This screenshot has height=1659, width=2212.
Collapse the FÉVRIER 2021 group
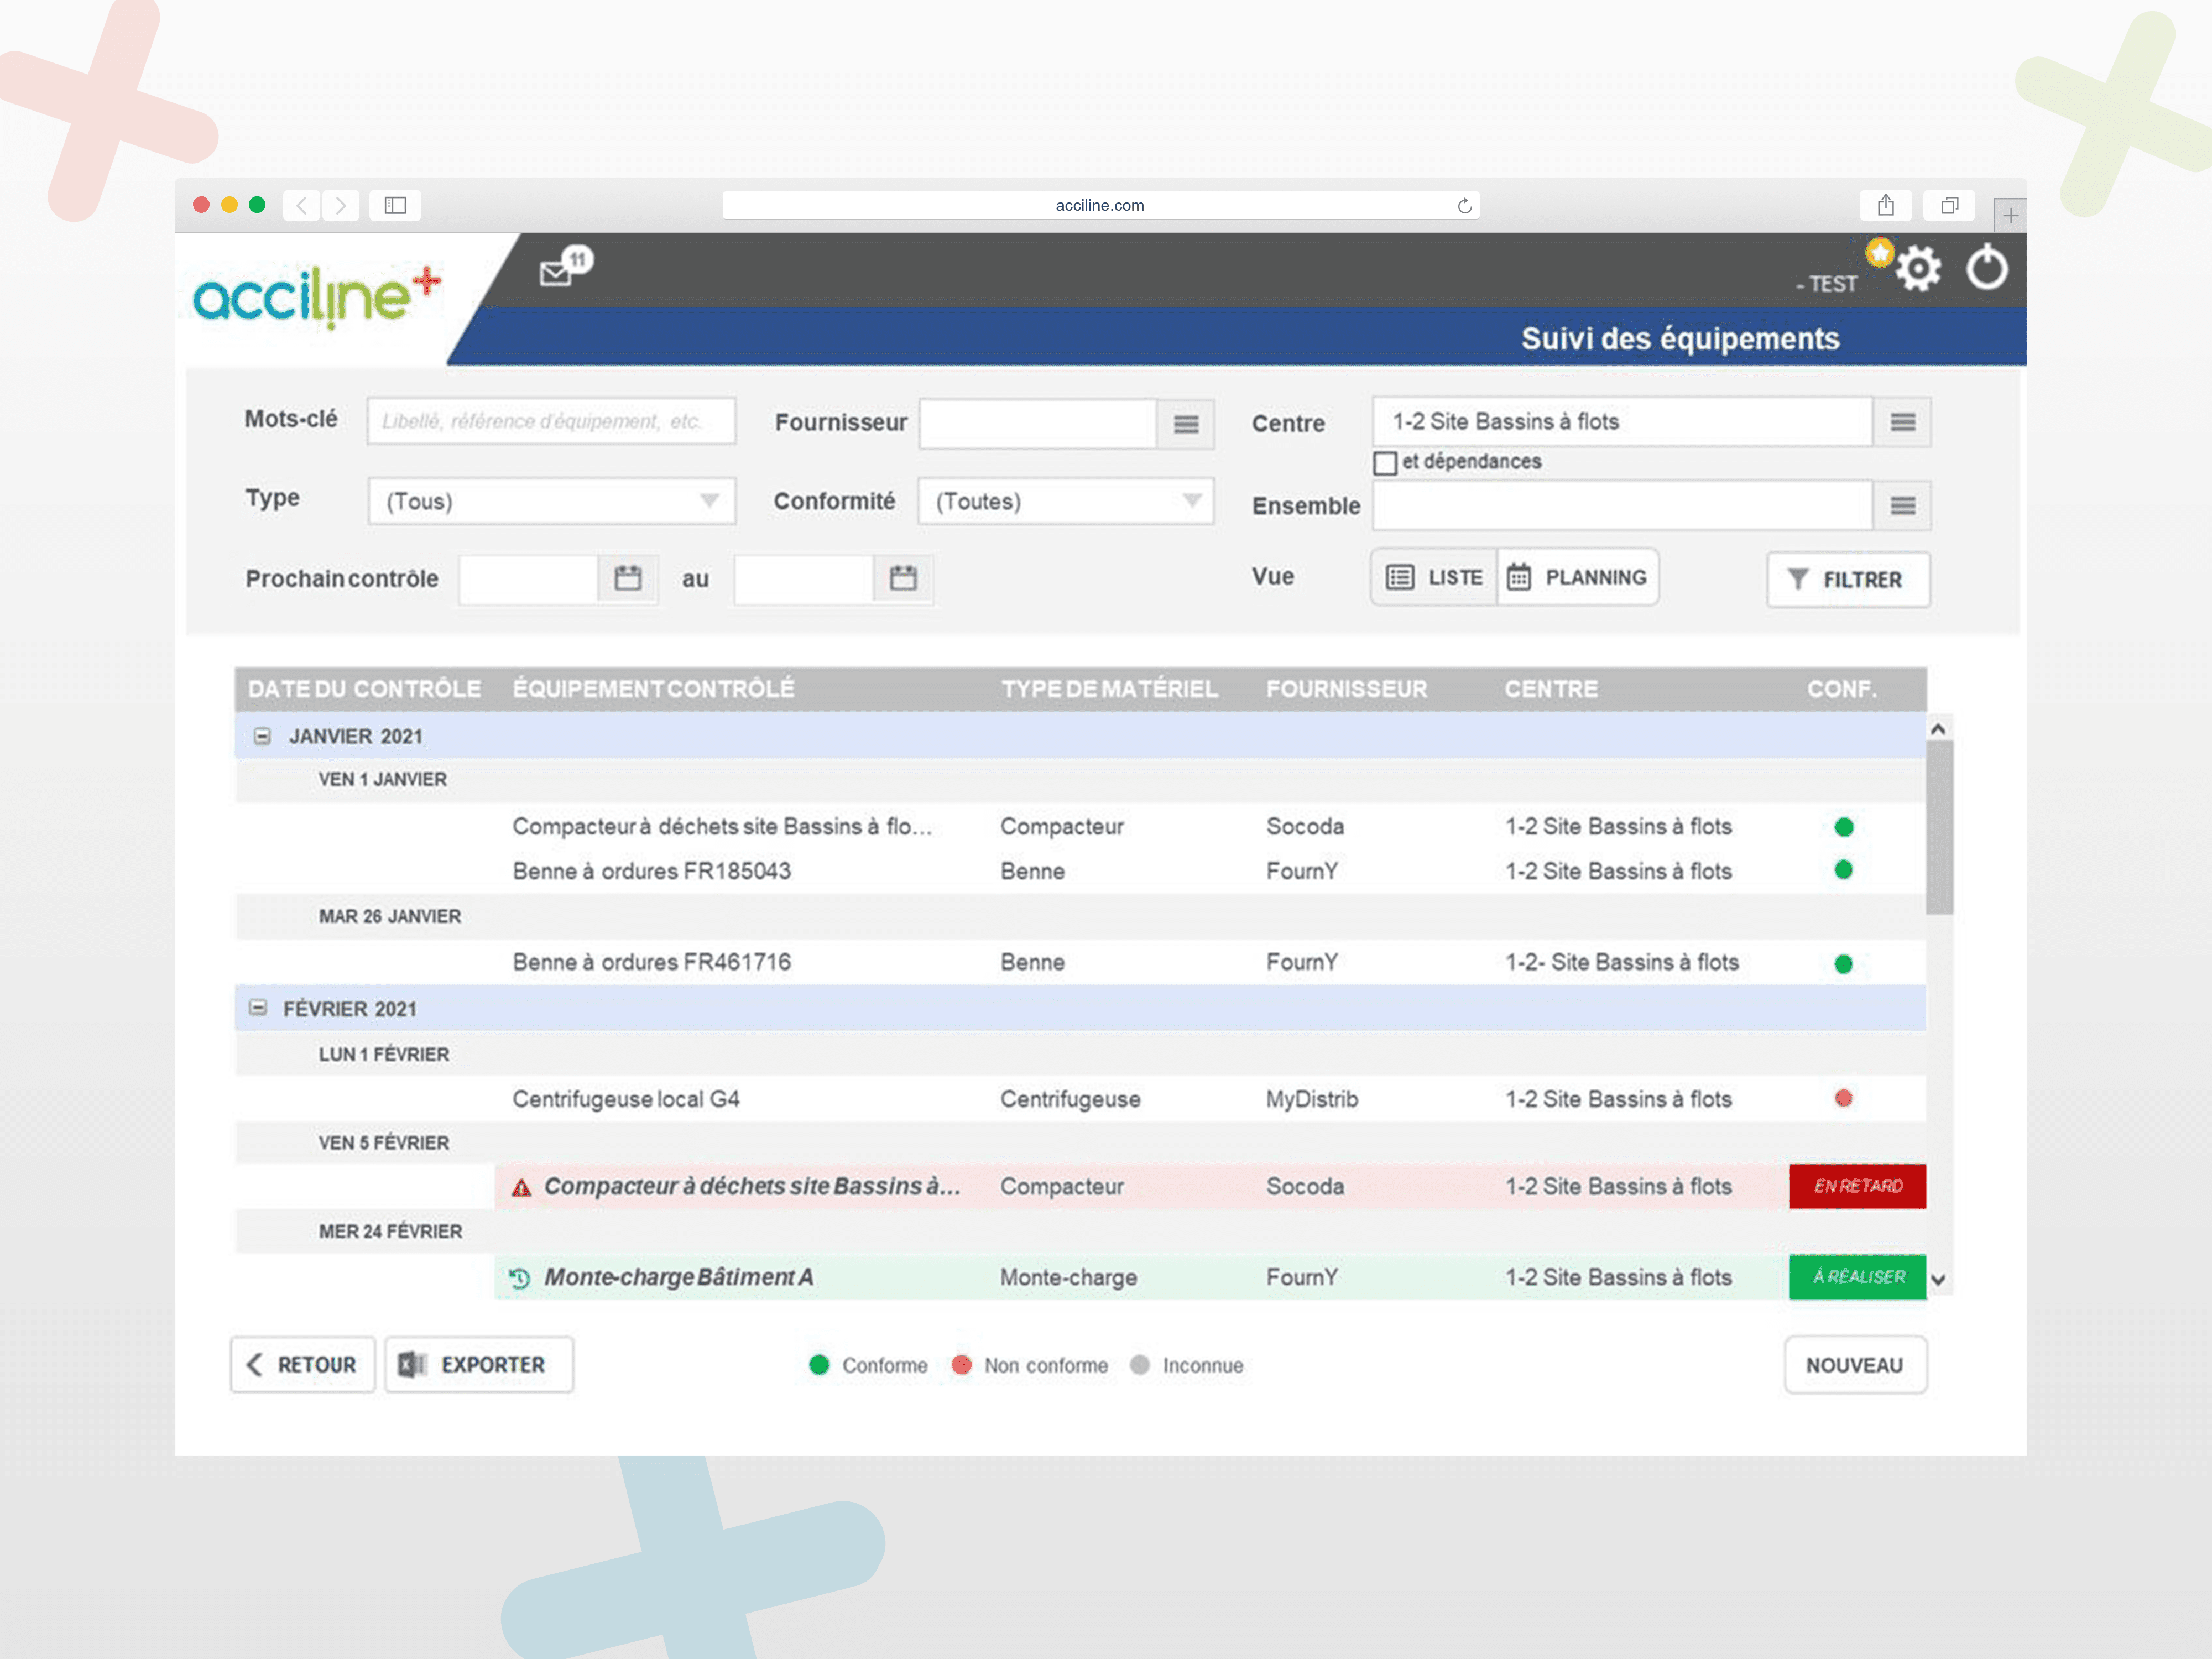pyautogui.click(x=258, y=1008)
